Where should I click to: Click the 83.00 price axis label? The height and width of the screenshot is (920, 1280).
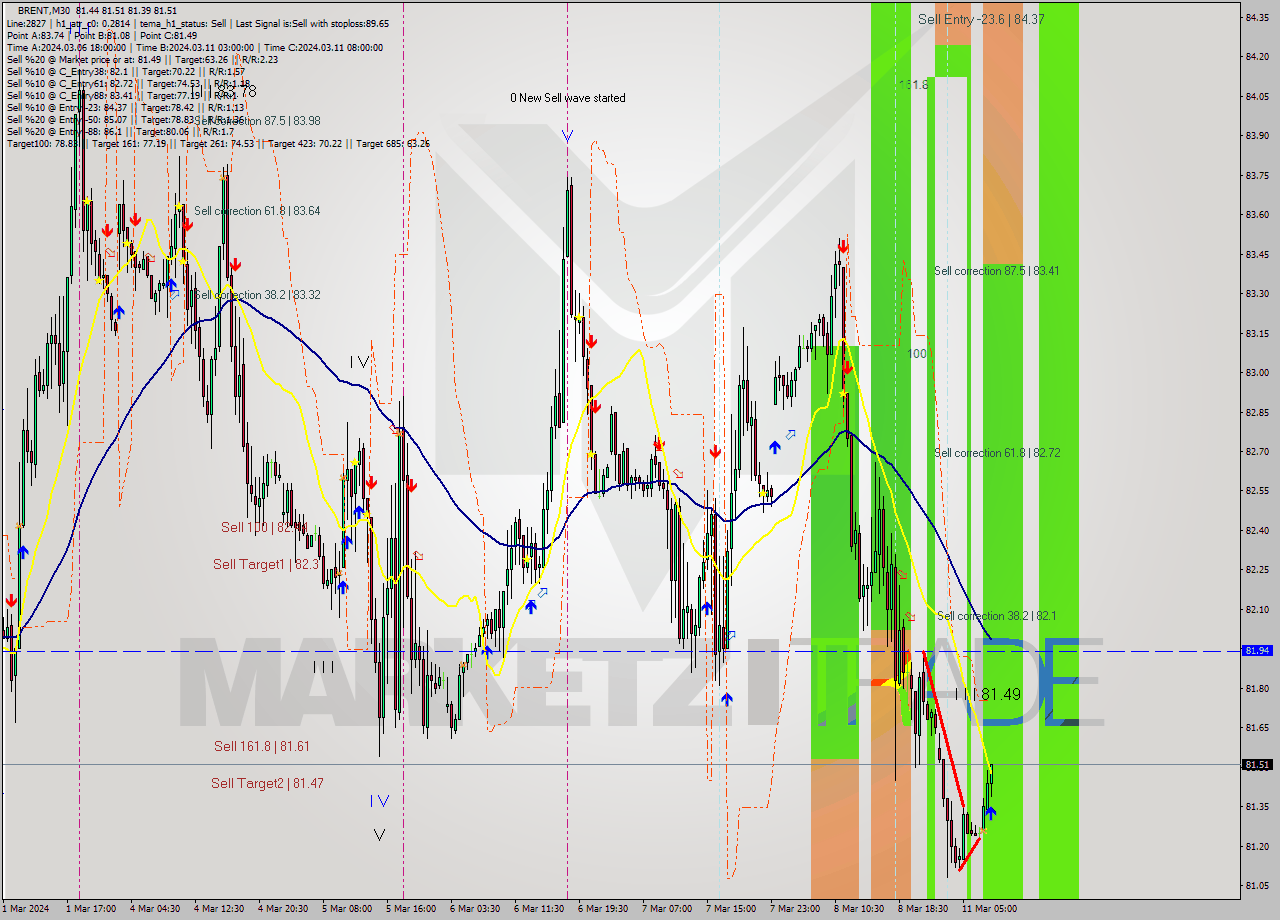click(1257, 372)
